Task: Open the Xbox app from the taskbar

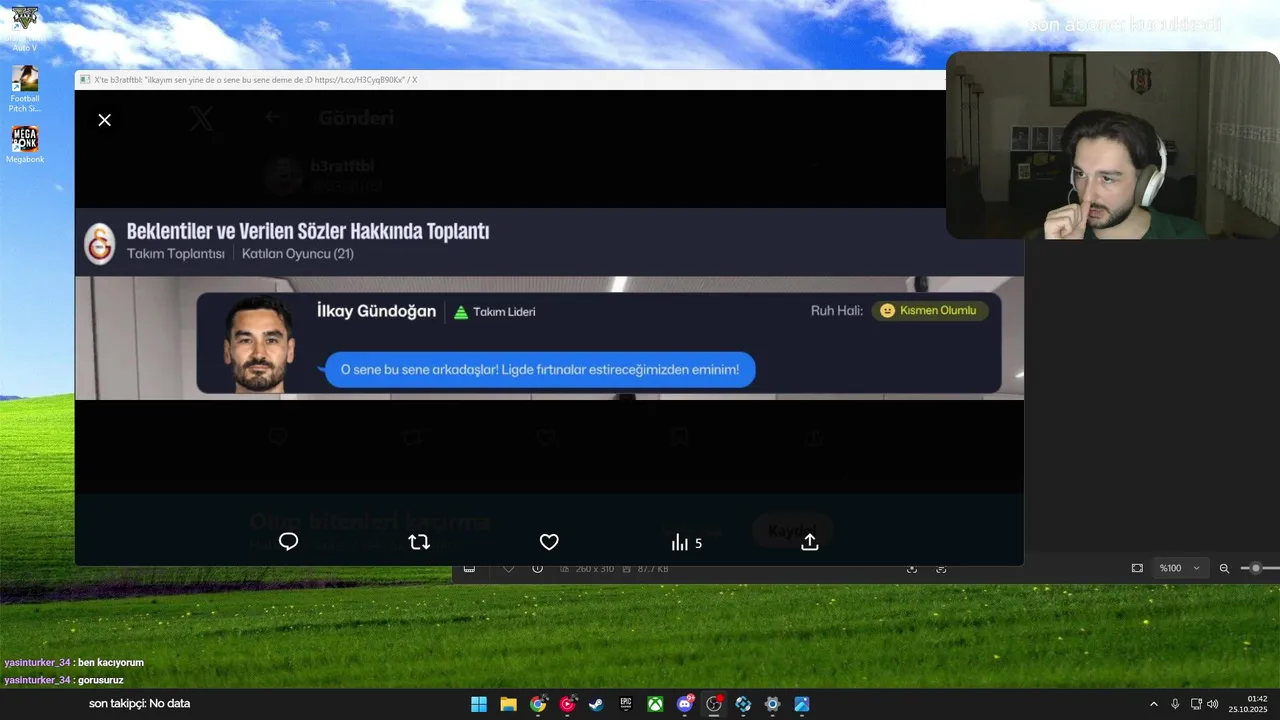Action: [655, 704]
